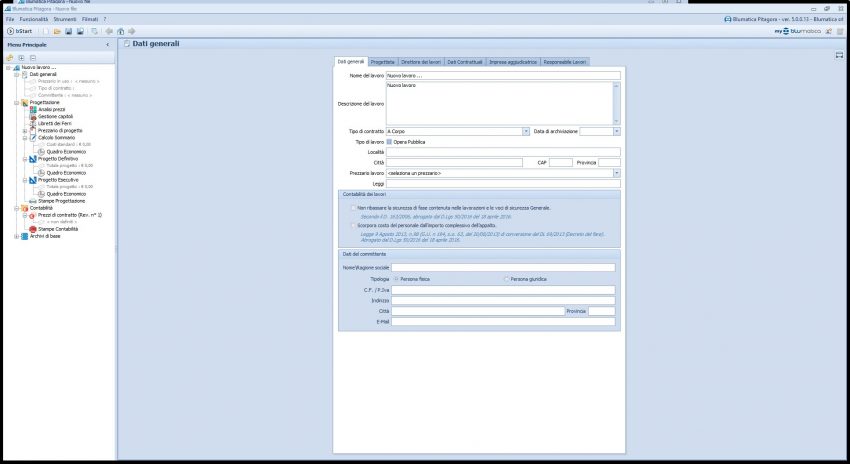
Task: Click the home icon between the arrows
Action: click(120, 31)
